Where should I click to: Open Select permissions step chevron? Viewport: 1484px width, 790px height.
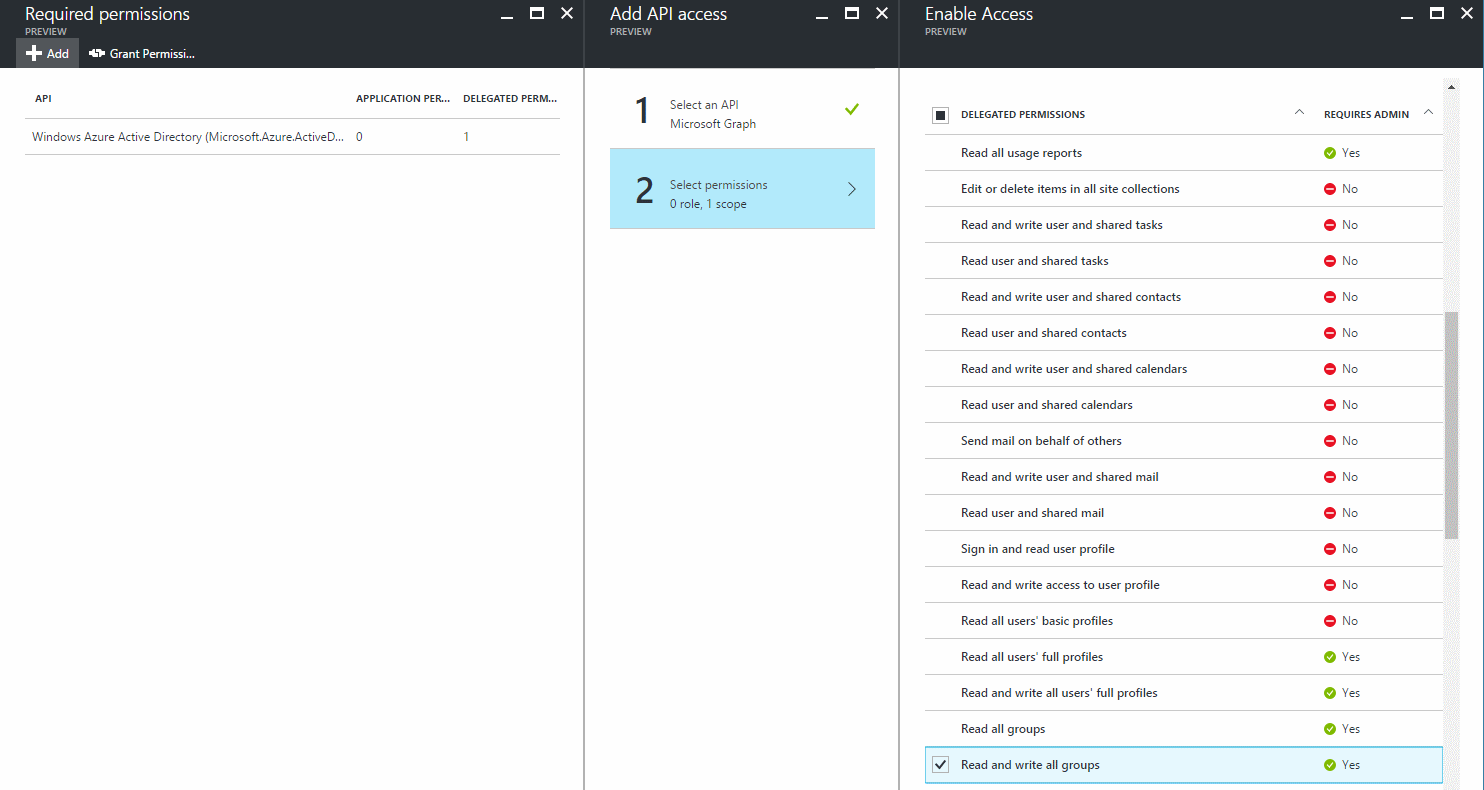pyautogui.click(x=851, y=189)
